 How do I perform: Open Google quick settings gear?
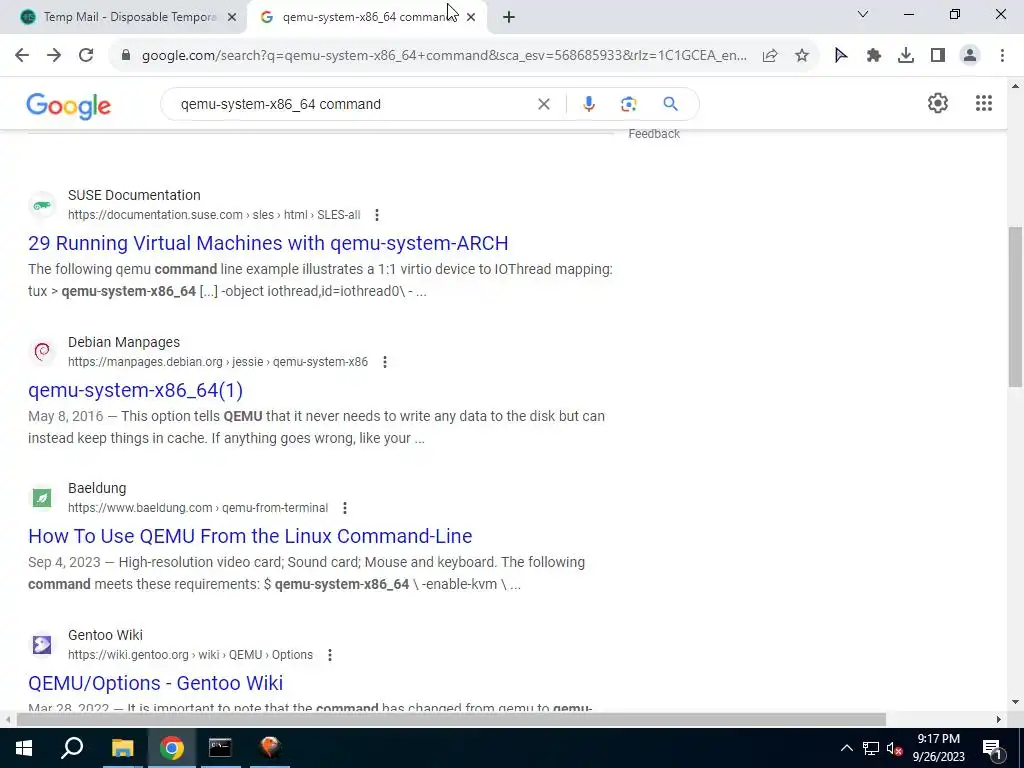pos(938,103)
